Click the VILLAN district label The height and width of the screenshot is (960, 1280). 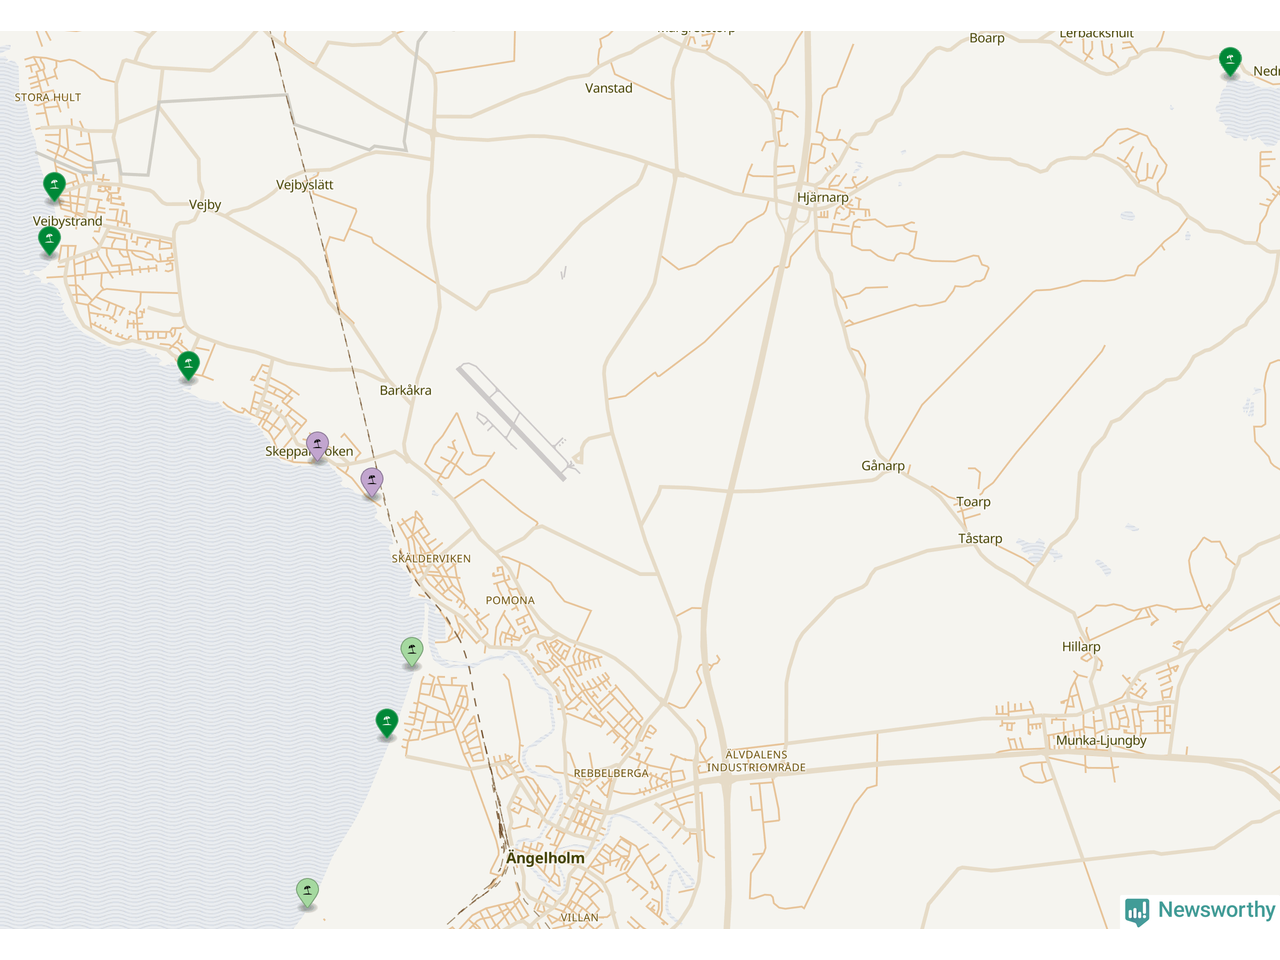(580, 917)
